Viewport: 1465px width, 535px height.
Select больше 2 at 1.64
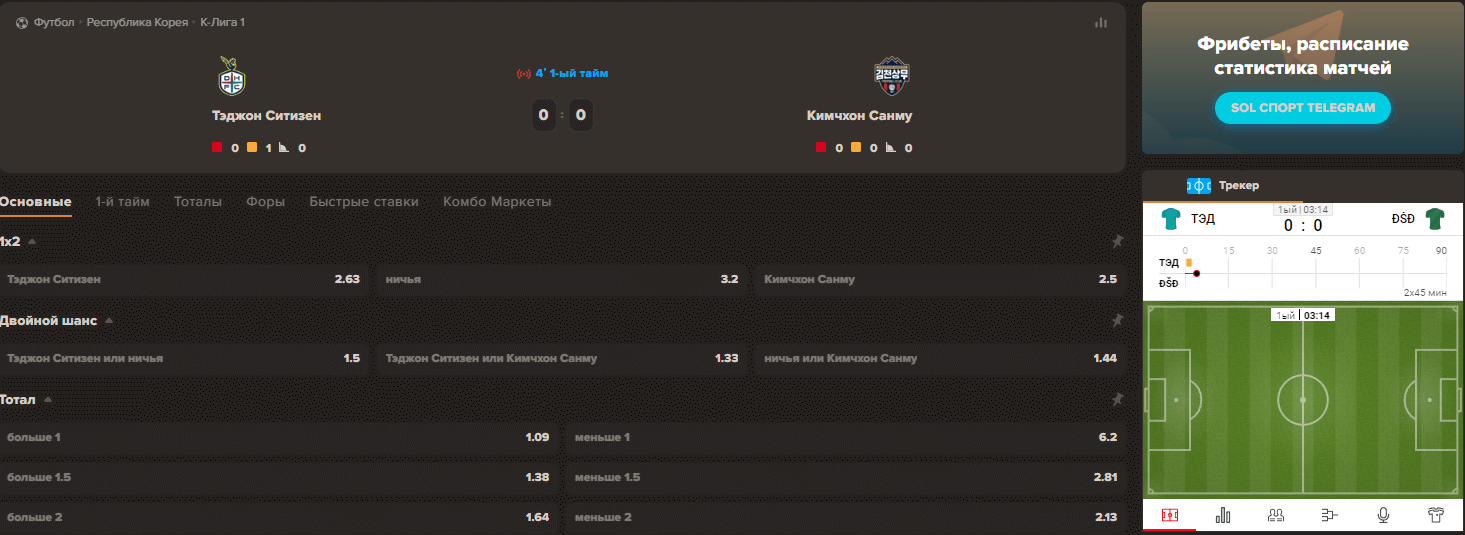pyautogui.click(x=279, y=517)
